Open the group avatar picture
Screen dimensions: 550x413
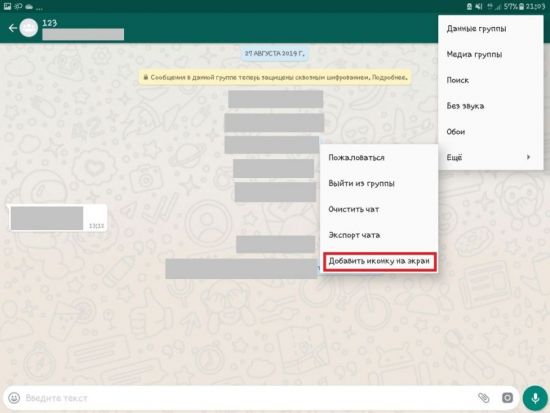[x=29, y=28]
